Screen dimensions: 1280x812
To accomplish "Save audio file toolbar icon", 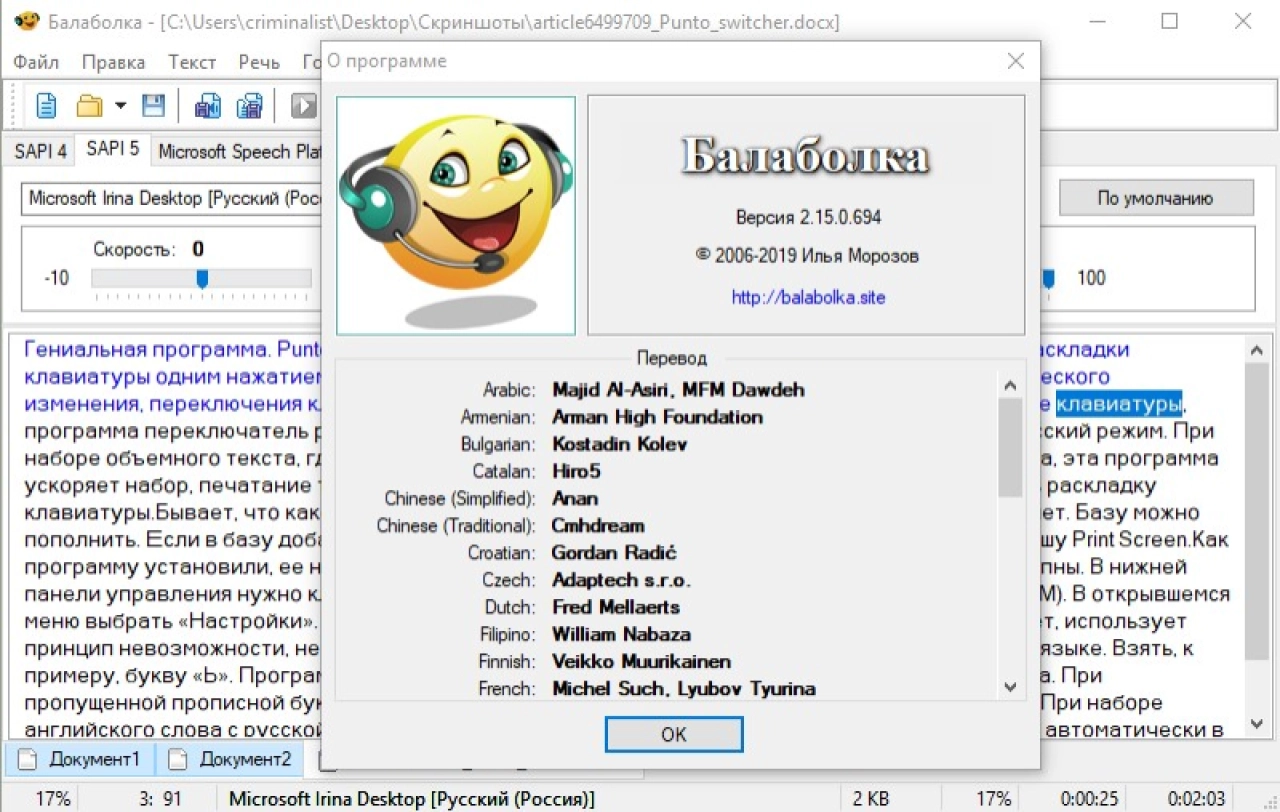I will pyautogui.click(x=207, y=105).
